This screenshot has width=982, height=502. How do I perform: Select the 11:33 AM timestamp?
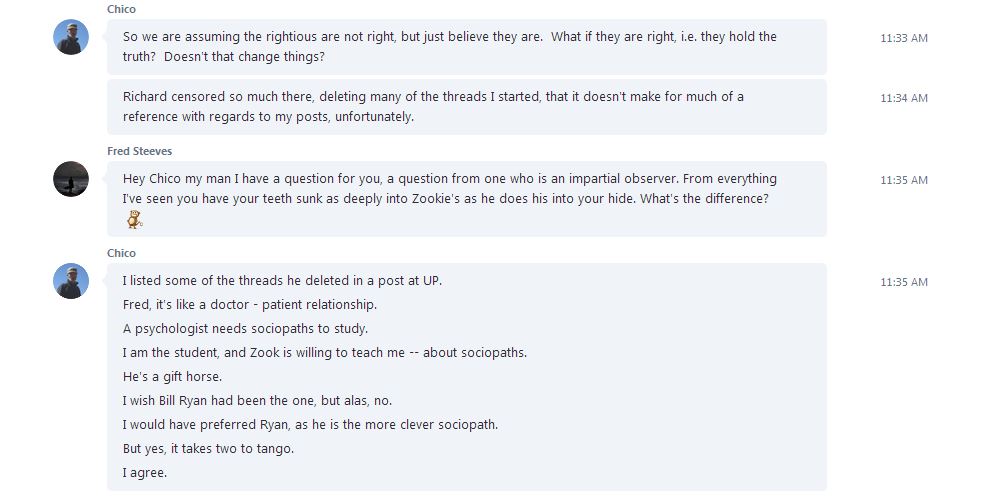coord(904,38)
